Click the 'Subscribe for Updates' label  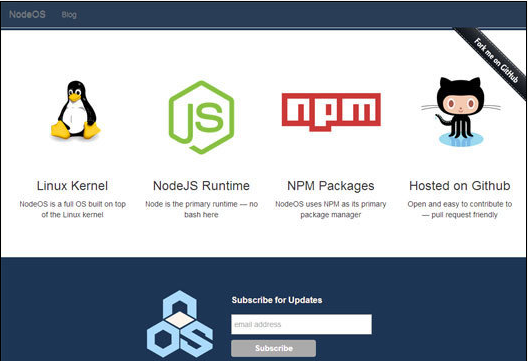click(277, 300)
